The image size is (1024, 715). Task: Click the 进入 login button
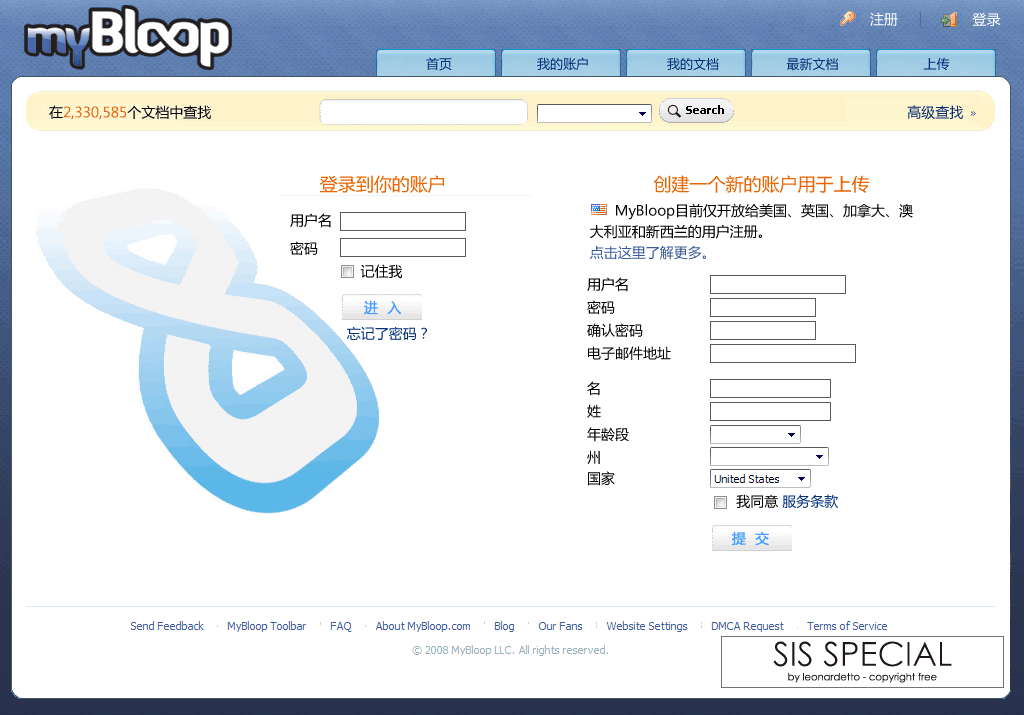(382, 308)
